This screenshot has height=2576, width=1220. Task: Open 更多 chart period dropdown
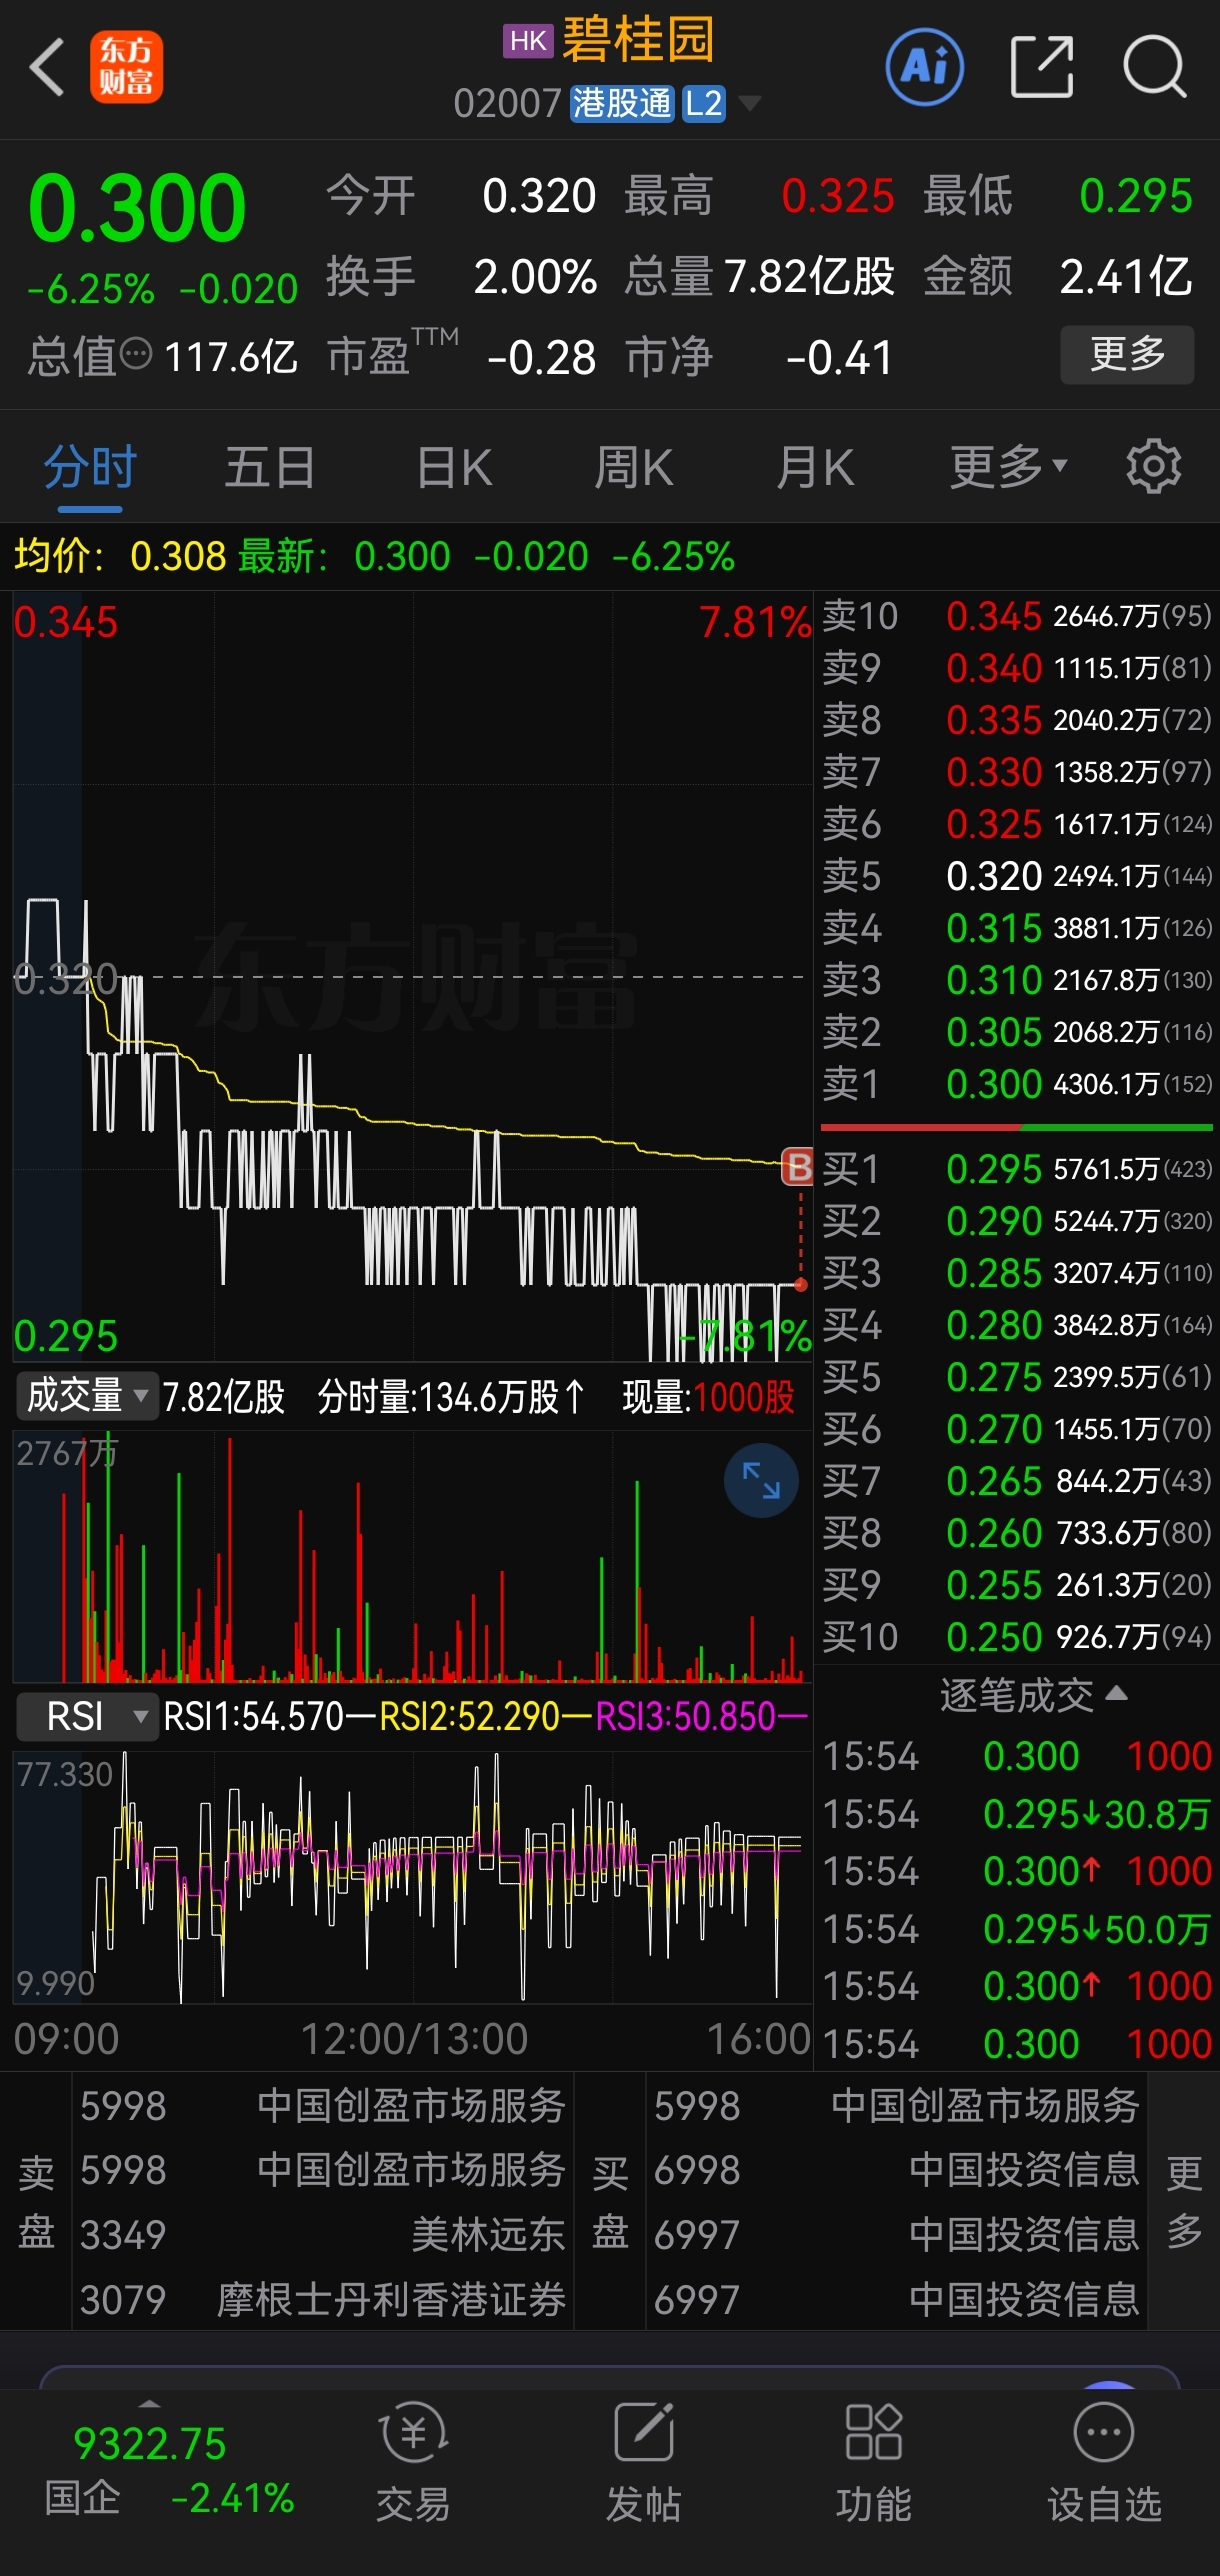point(1009,467)
